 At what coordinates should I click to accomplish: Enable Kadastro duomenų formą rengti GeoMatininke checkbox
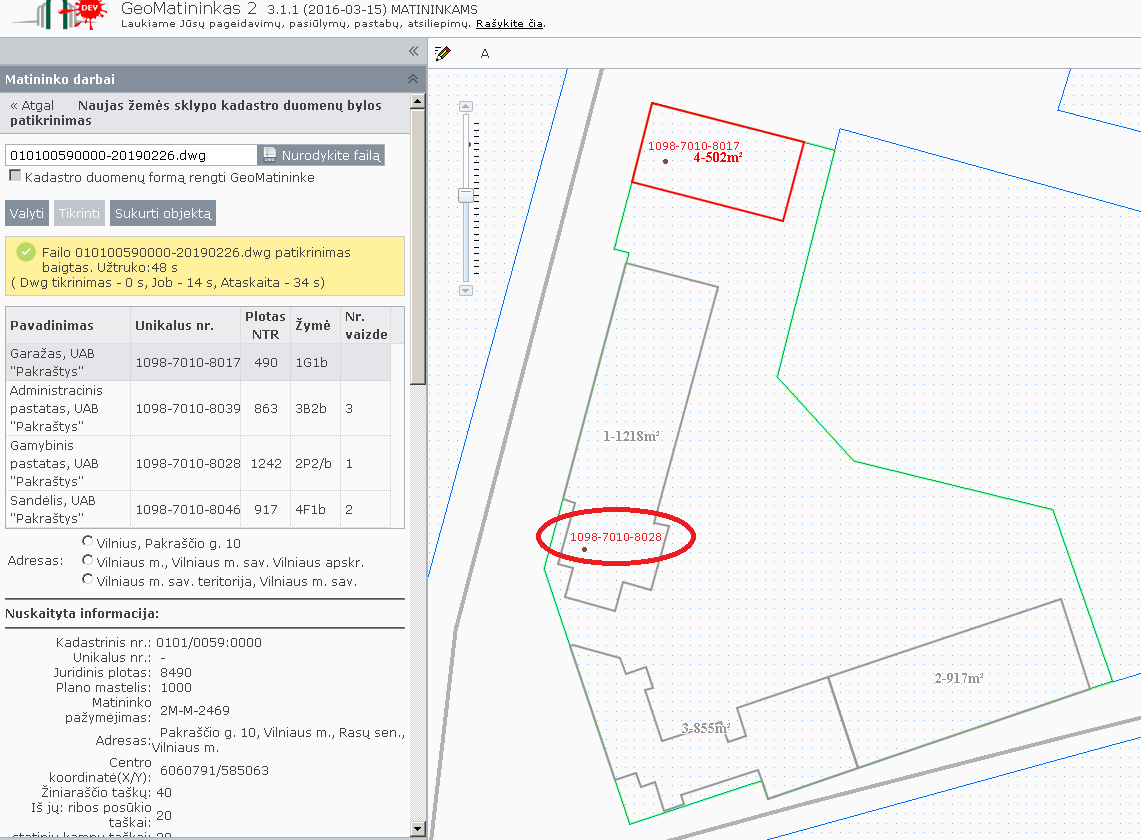tap(15, 175)
